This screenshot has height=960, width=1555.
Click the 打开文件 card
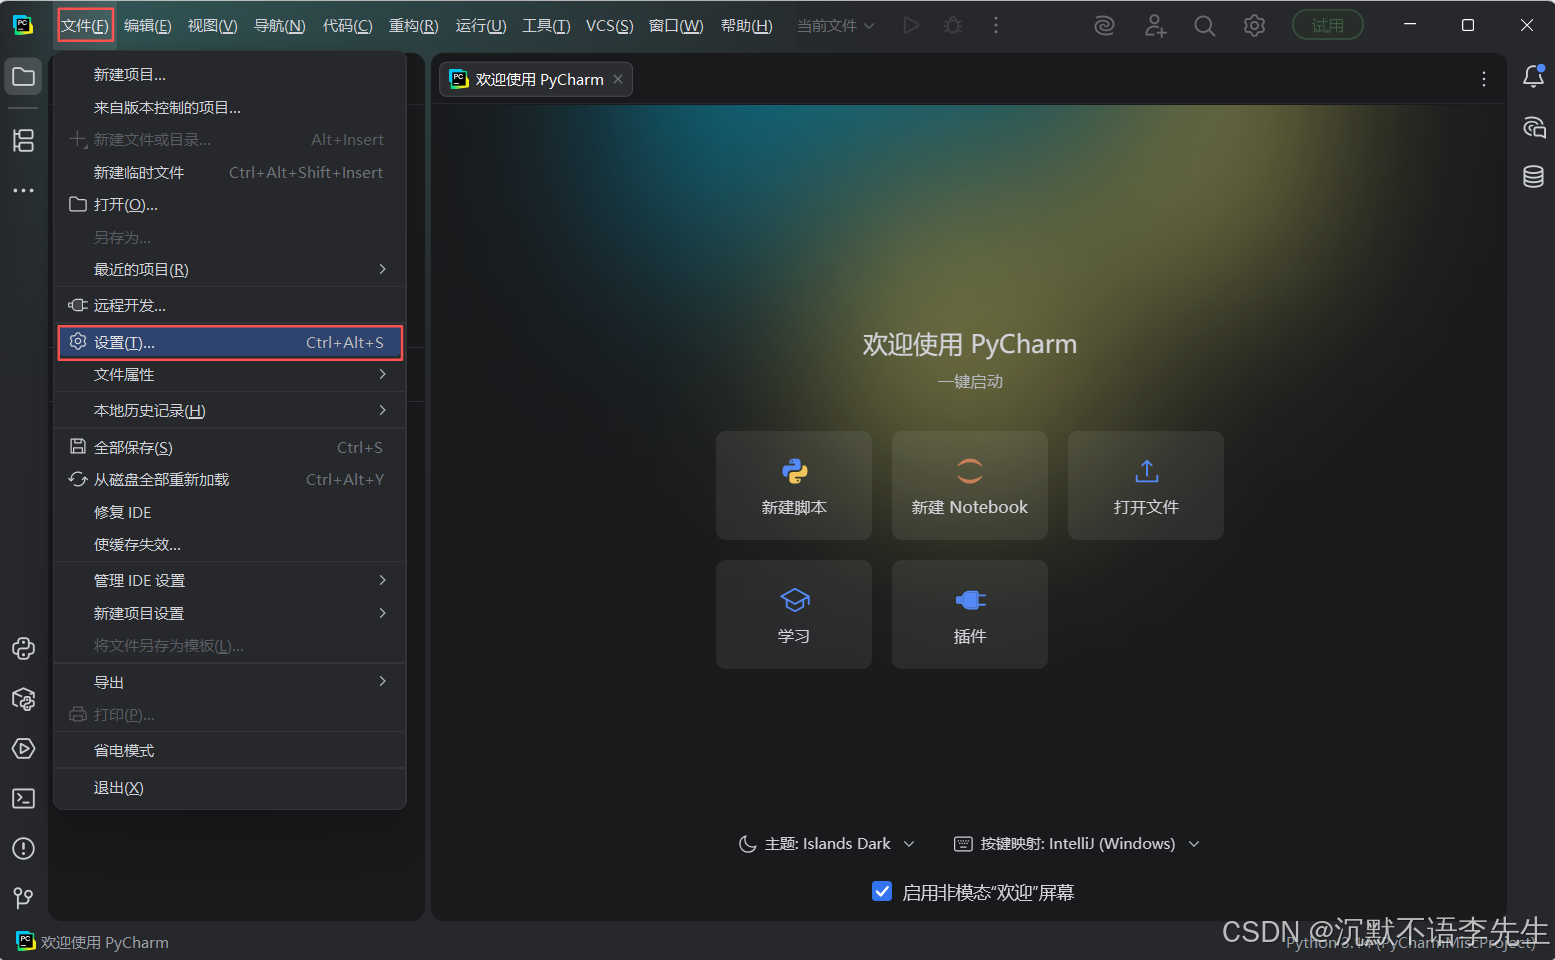click(1146, 485)
